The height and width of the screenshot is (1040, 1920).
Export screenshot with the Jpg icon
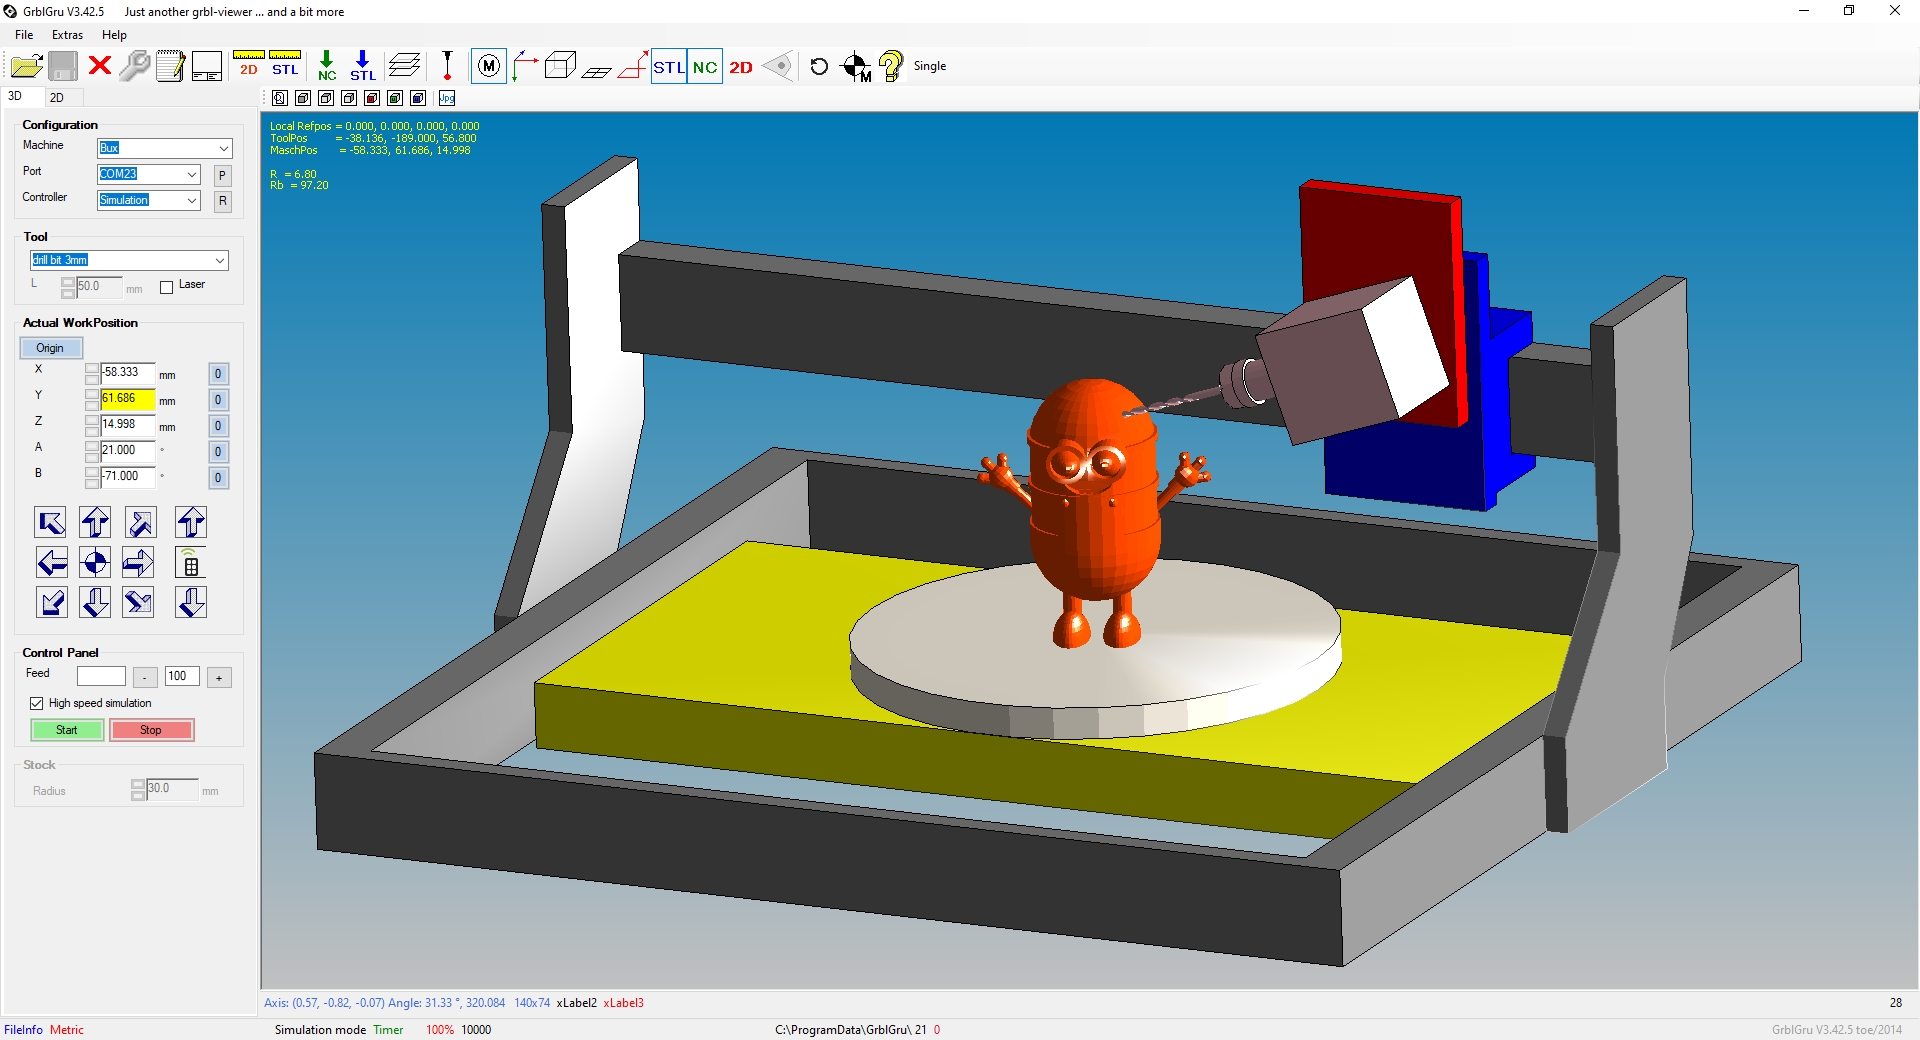tap(447, 98)
